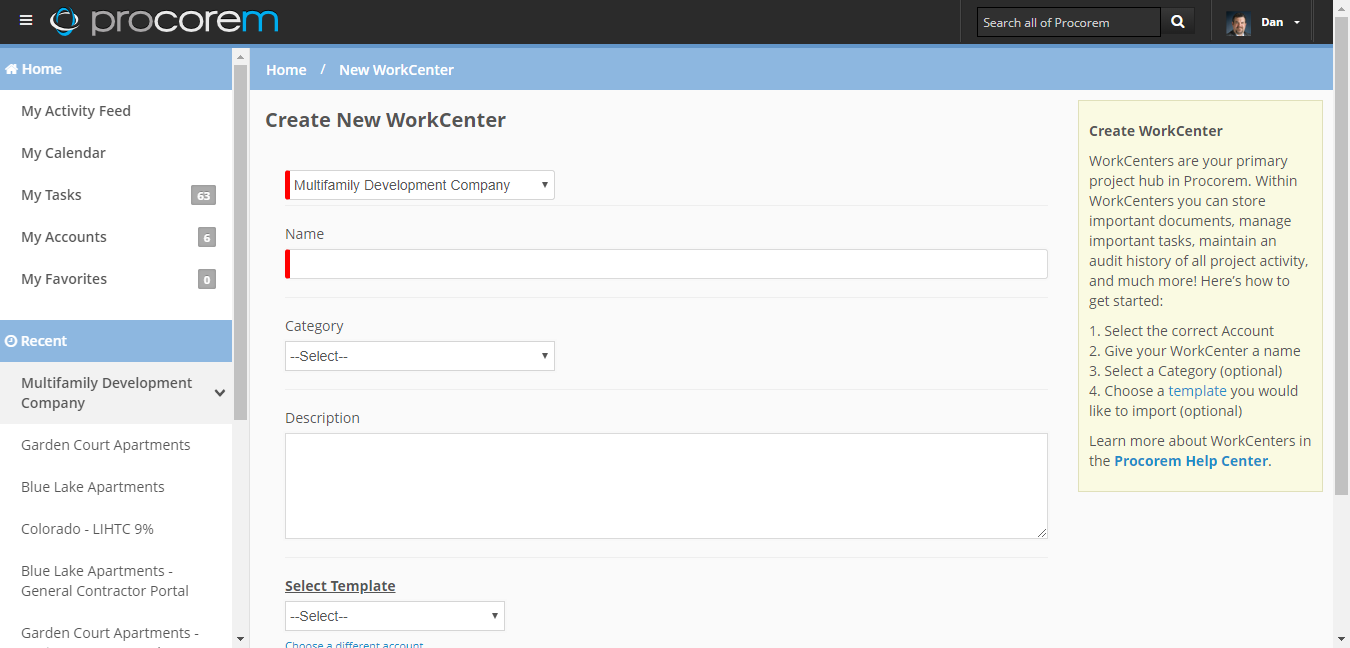Click the template link in the help box

1197,390
